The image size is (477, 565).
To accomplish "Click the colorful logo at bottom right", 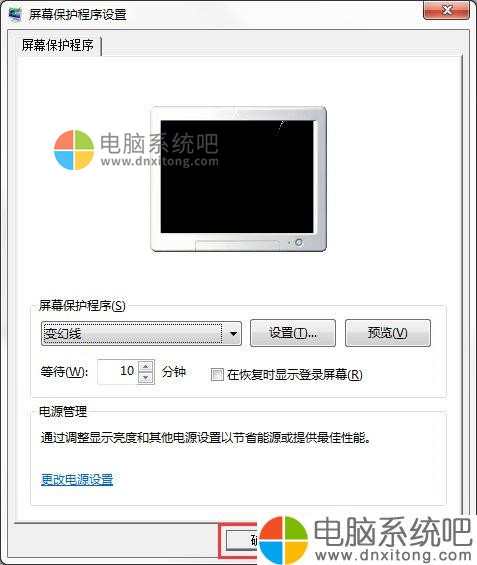I will (x=284, y=540).
